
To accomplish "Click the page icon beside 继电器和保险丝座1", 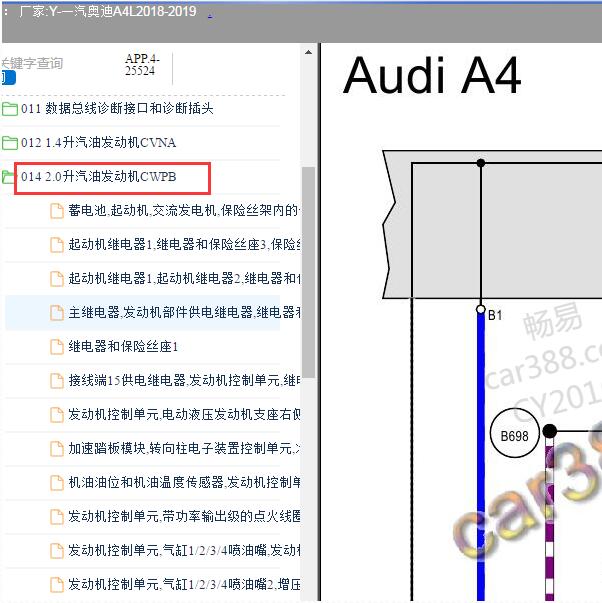I will coord(57,346).
